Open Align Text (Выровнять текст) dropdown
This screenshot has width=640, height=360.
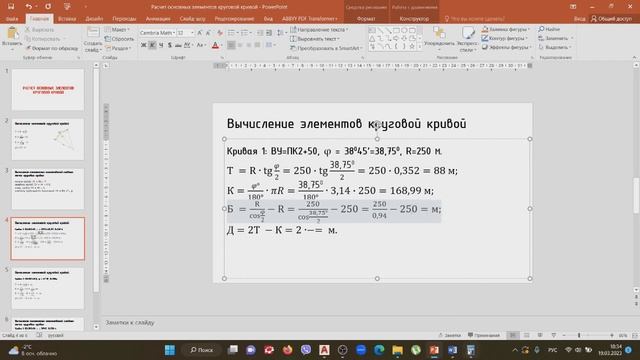coord(315,39)
